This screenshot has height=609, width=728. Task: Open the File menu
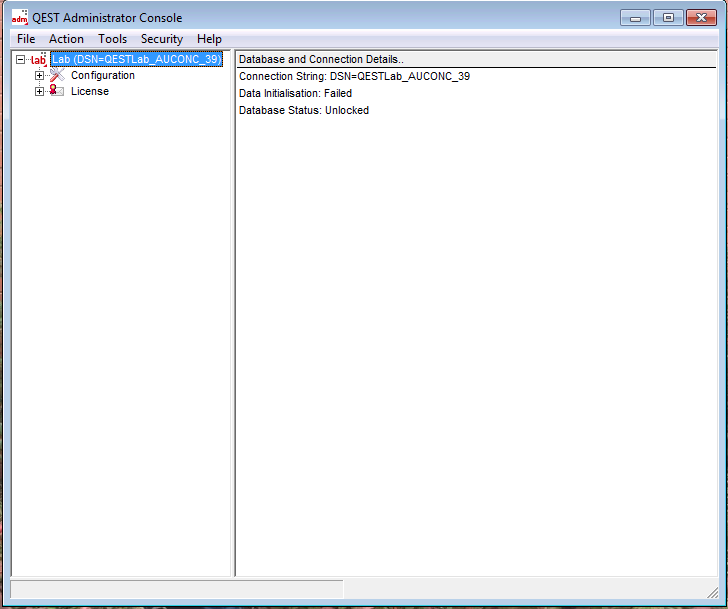click(x=26, y=39)
